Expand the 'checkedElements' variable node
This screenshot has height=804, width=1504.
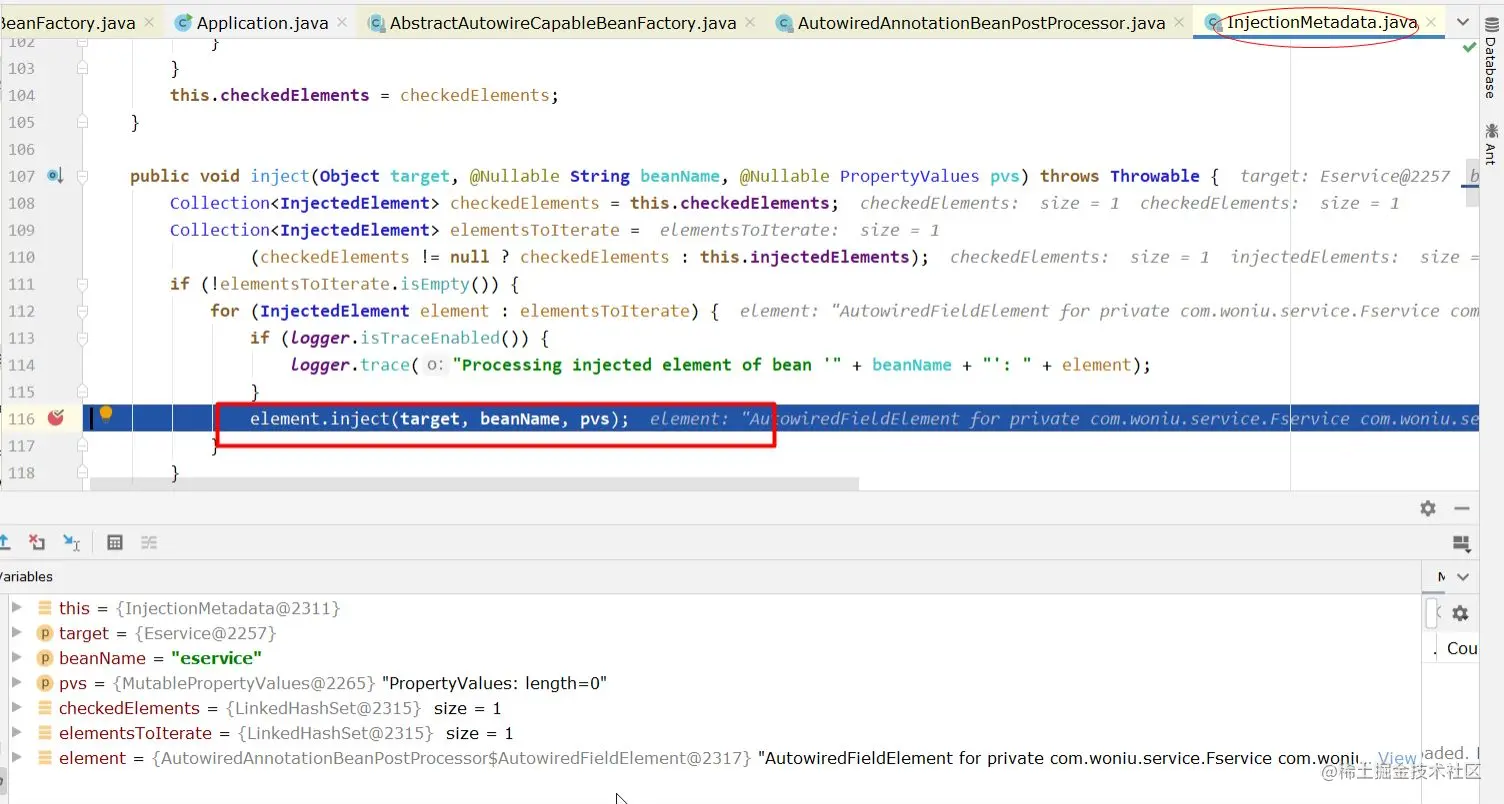coord(16,708)
